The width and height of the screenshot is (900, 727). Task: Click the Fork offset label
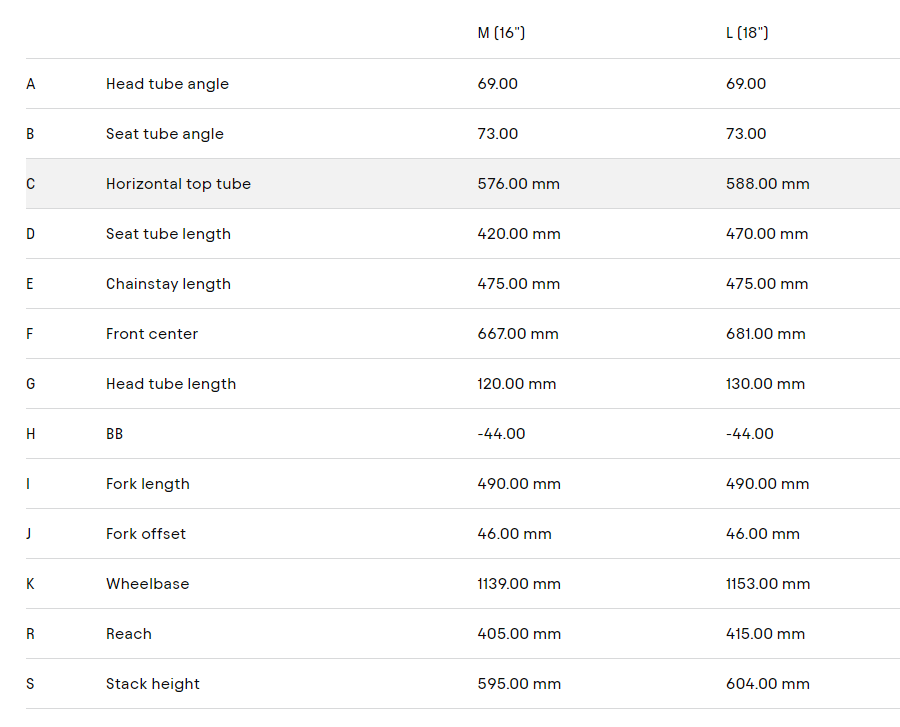(x=146, y=534)
